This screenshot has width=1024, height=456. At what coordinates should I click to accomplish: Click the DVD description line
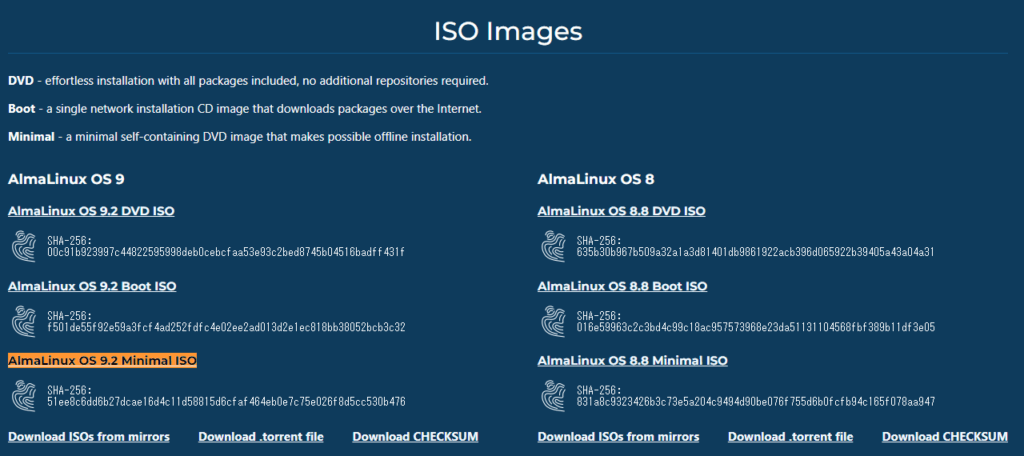tap(248, 82)
